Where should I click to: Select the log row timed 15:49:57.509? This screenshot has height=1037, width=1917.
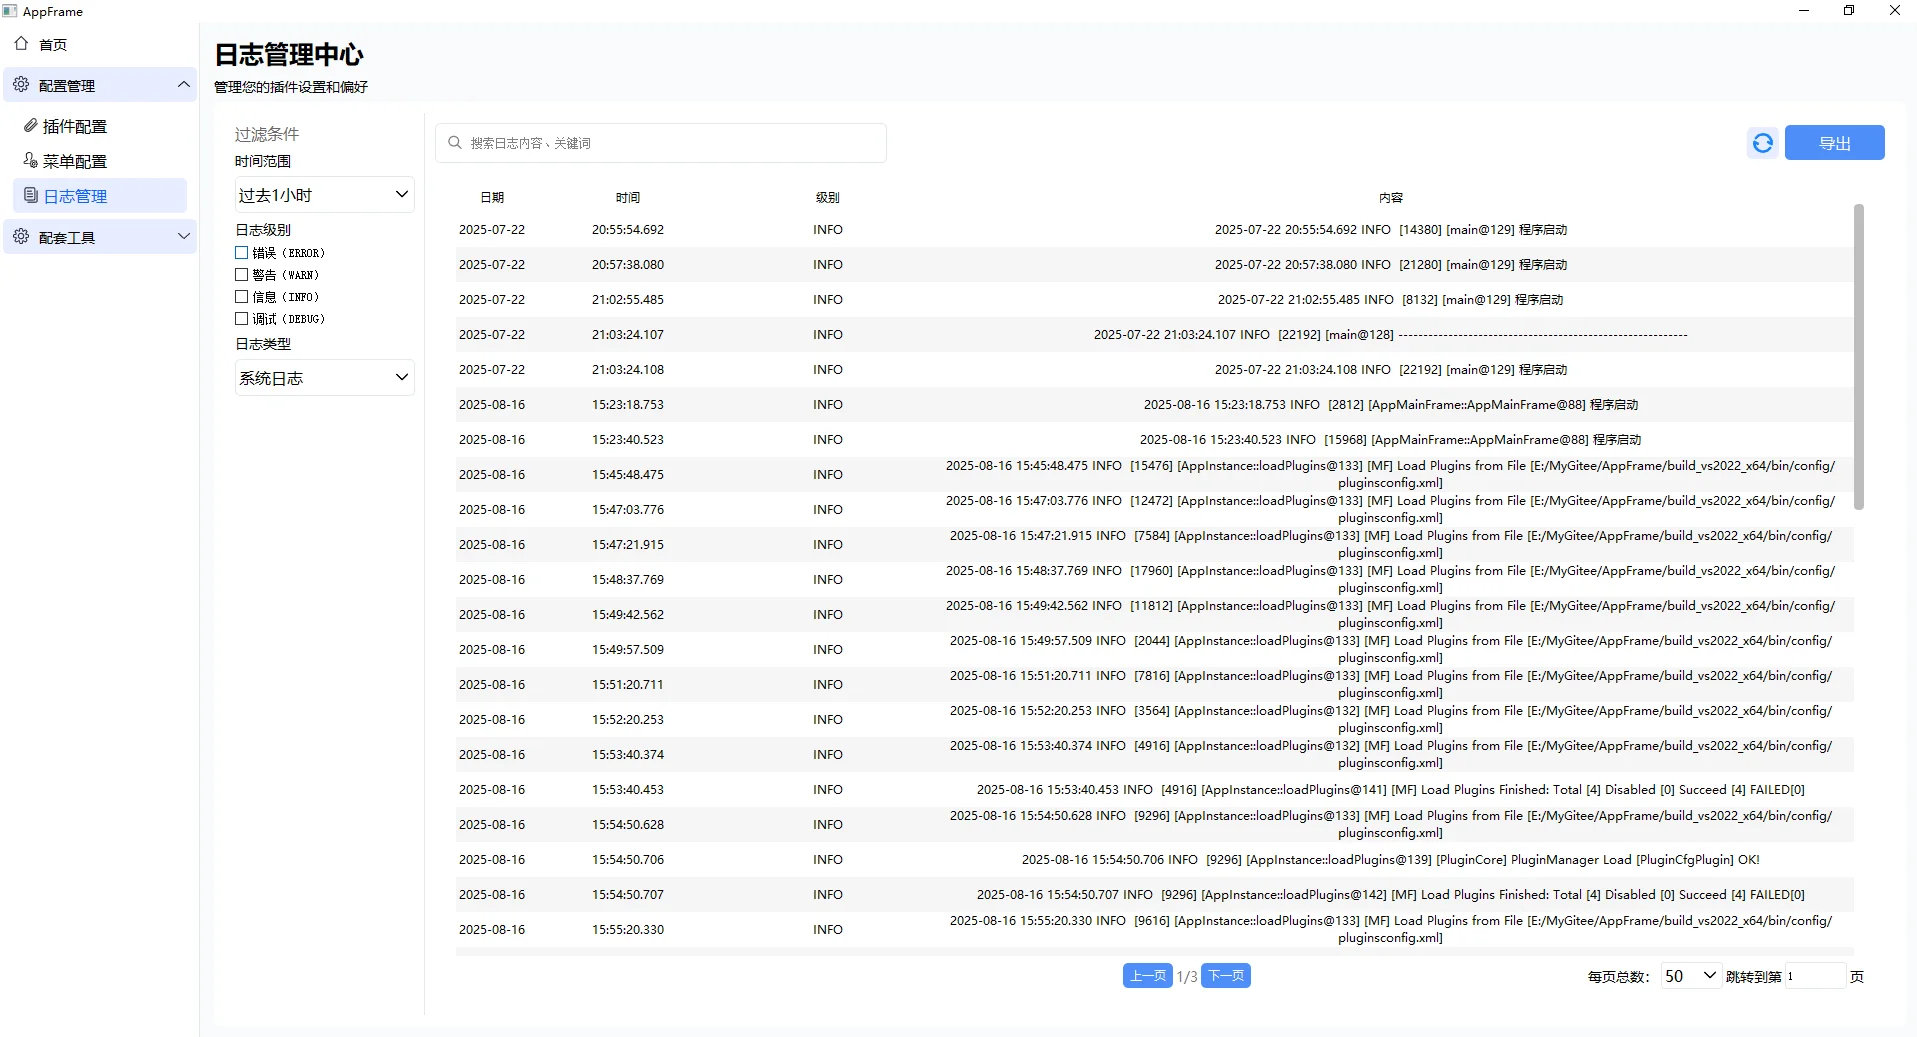point(1155,650)
